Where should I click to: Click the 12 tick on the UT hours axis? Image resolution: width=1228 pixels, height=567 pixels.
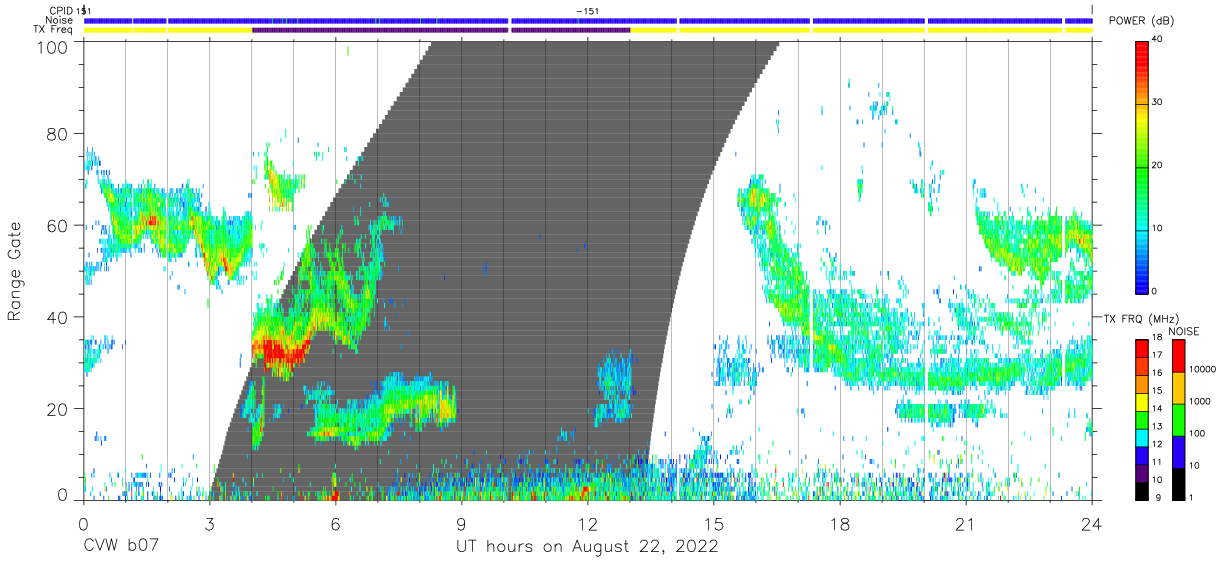click(x=588, y=522)
